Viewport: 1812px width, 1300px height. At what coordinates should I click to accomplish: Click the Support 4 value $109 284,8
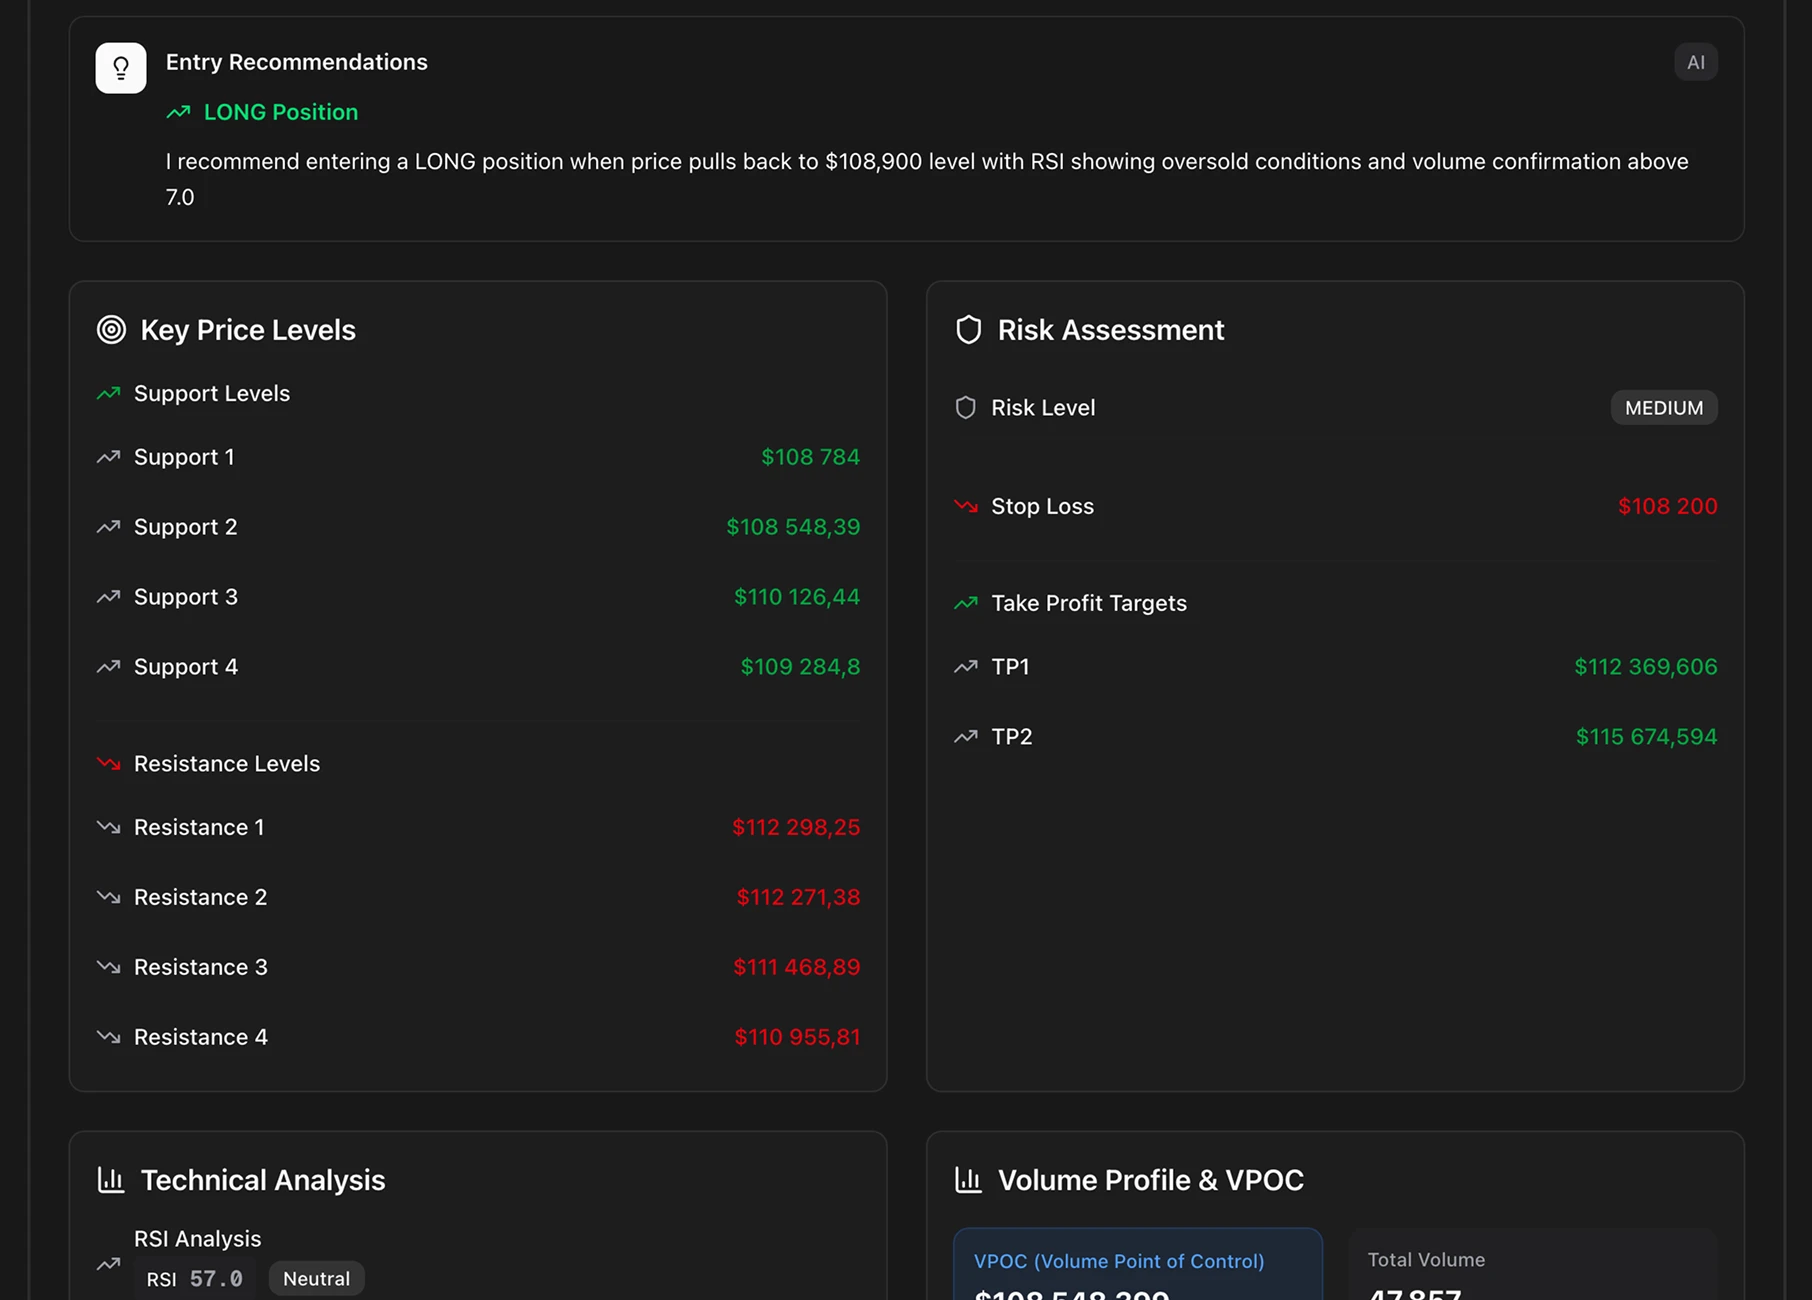pyautogui.click(x=800, y=667)
